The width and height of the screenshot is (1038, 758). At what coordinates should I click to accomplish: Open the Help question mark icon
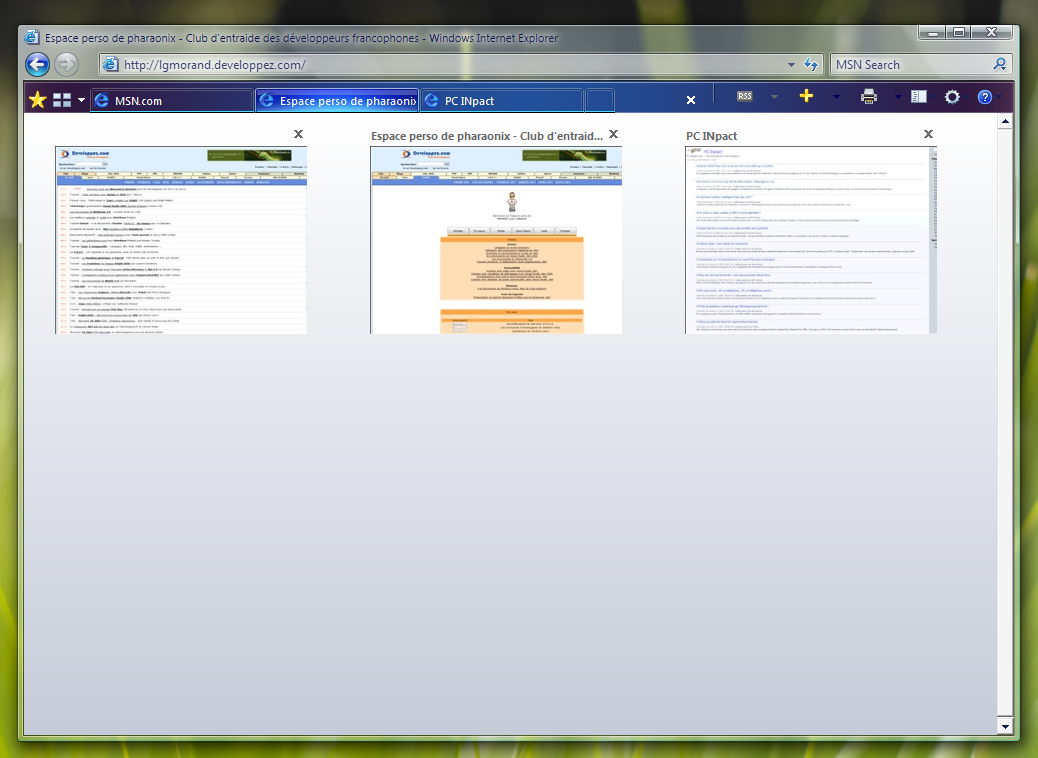pyautogui.click(x=985, y=97)
